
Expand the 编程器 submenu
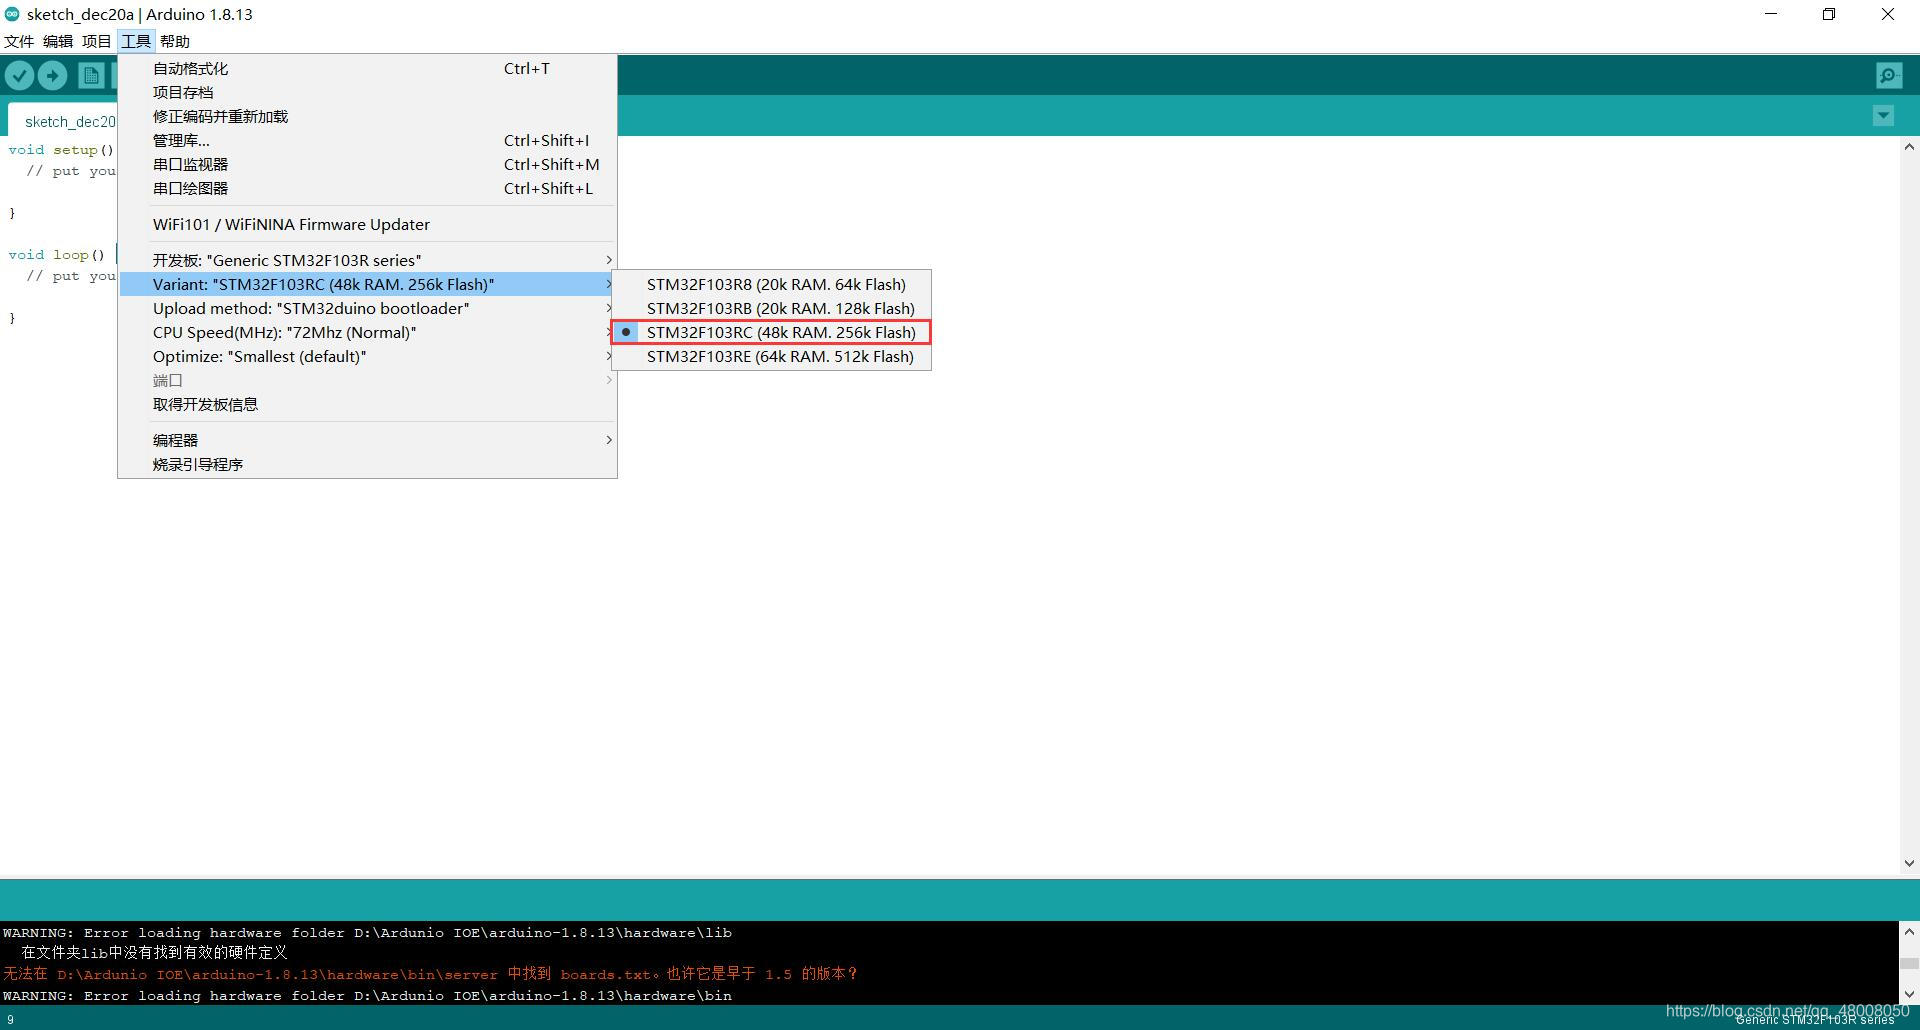367,440
